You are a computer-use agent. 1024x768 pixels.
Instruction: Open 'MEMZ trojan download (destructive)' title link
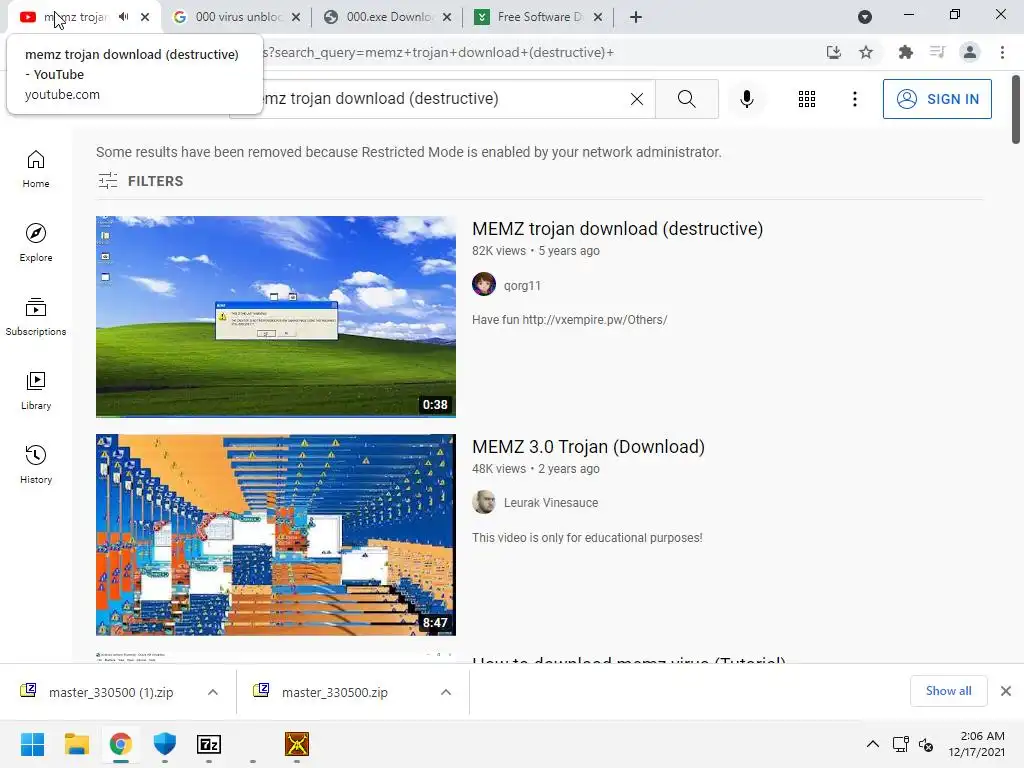point(617,229)
